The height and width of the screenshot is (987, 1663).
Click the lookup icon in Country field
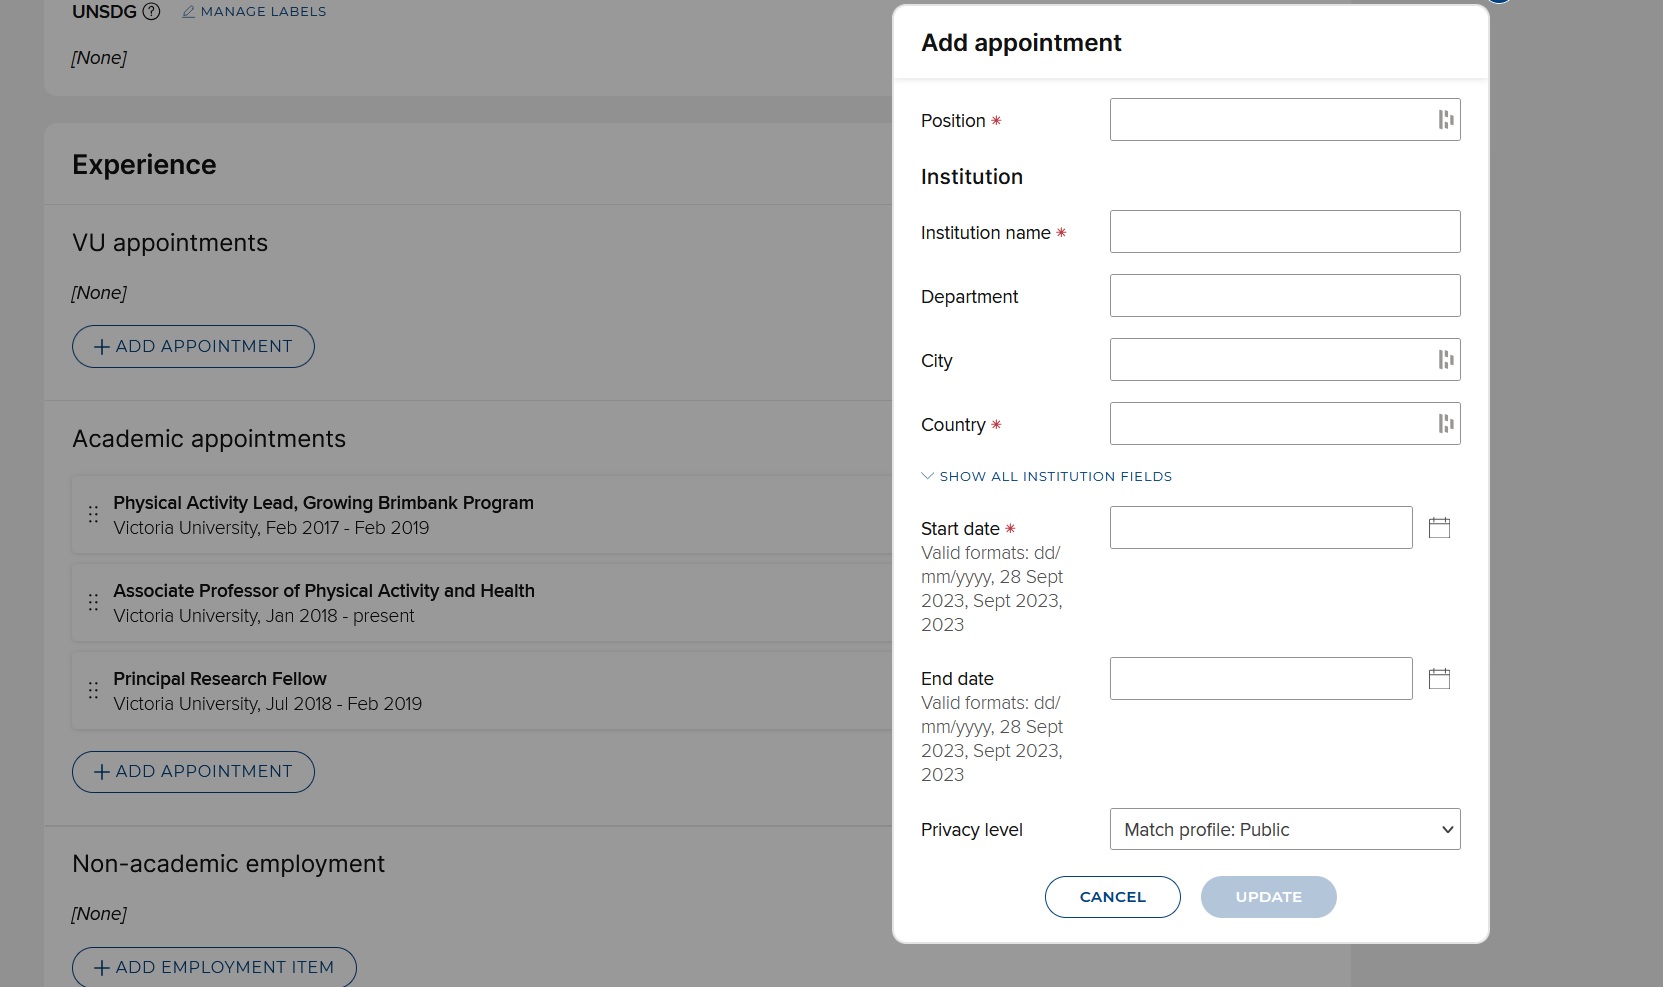click(x=1445, y=424)
